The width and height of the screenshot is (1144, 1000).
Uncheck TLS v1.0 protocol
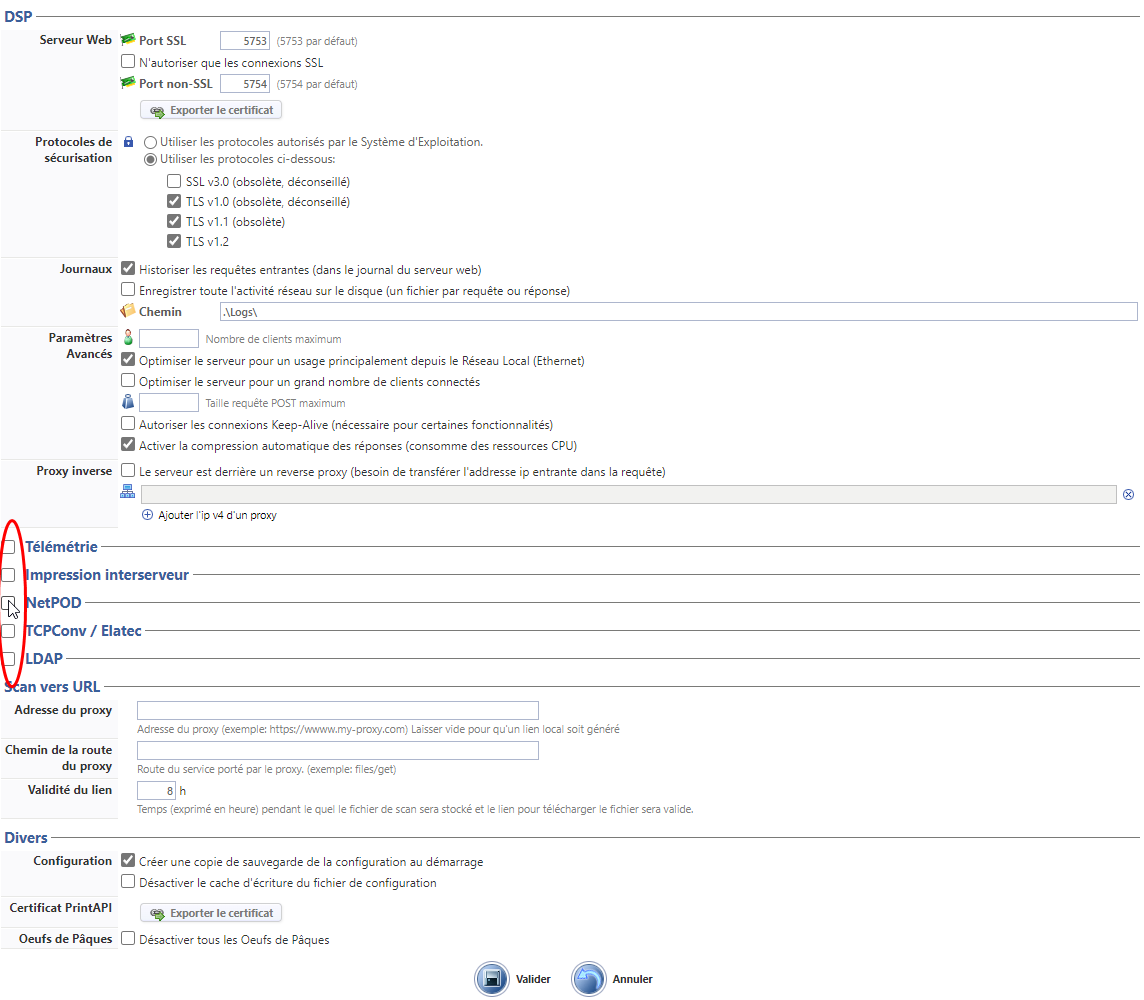tap(174, 202)
